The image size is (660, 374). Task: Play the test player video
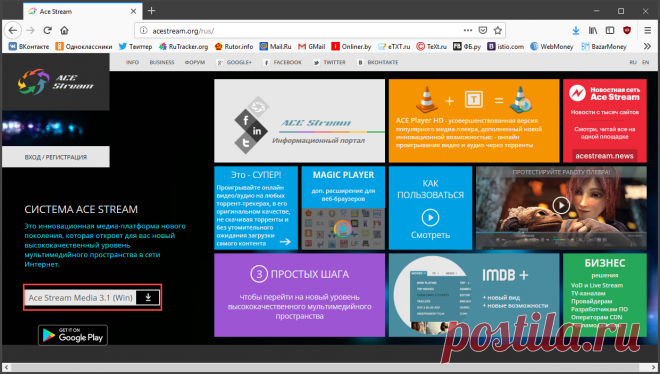pyautogui.click(x=561, y=205)
